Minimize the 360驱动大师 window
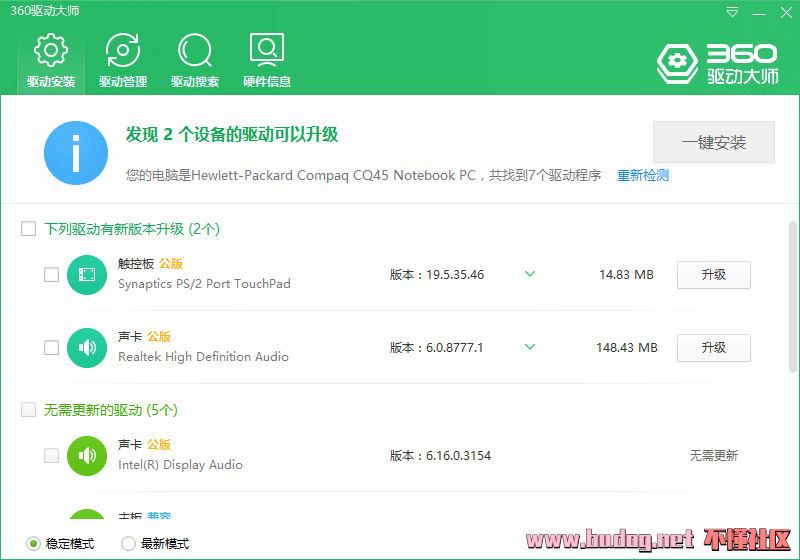The width and height of the screenshot is (800, 560). (x=759, y=12)
